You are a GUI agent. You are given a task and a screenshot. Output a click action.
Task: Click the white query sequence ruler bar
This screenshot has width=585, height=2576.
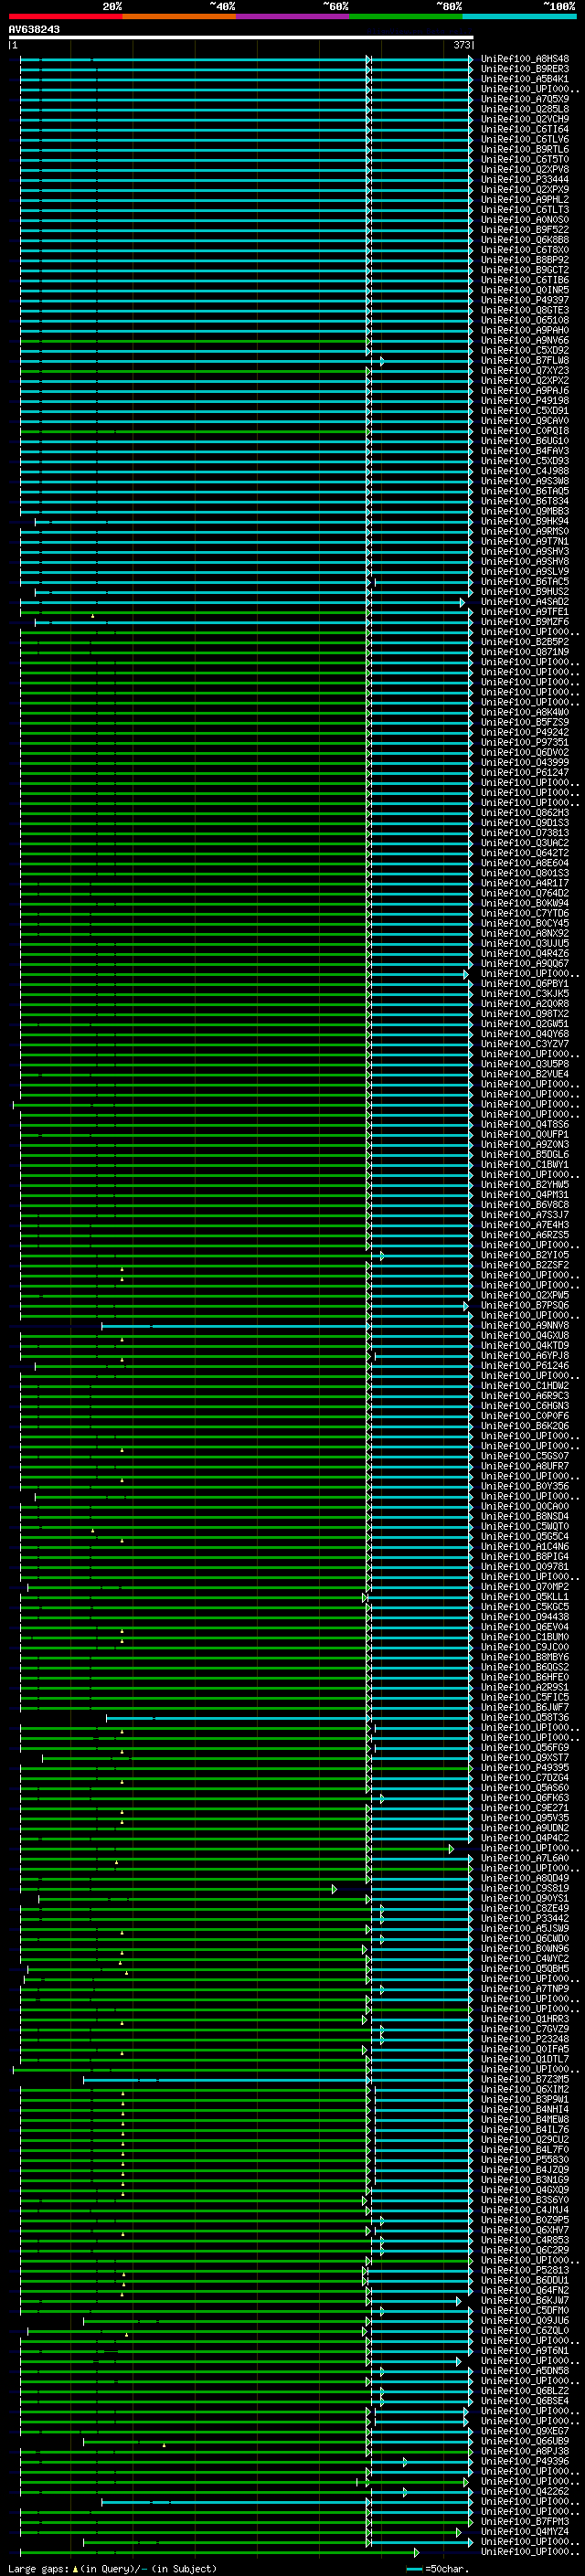pyautogui.click(x=241, y=37)
